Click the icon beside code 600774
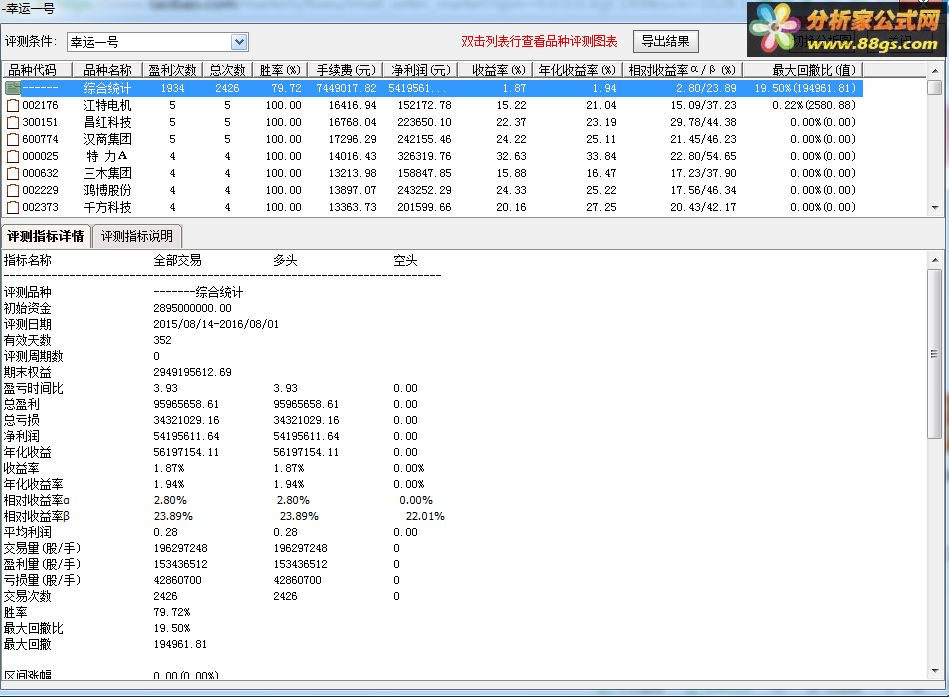 pos(13,139)
